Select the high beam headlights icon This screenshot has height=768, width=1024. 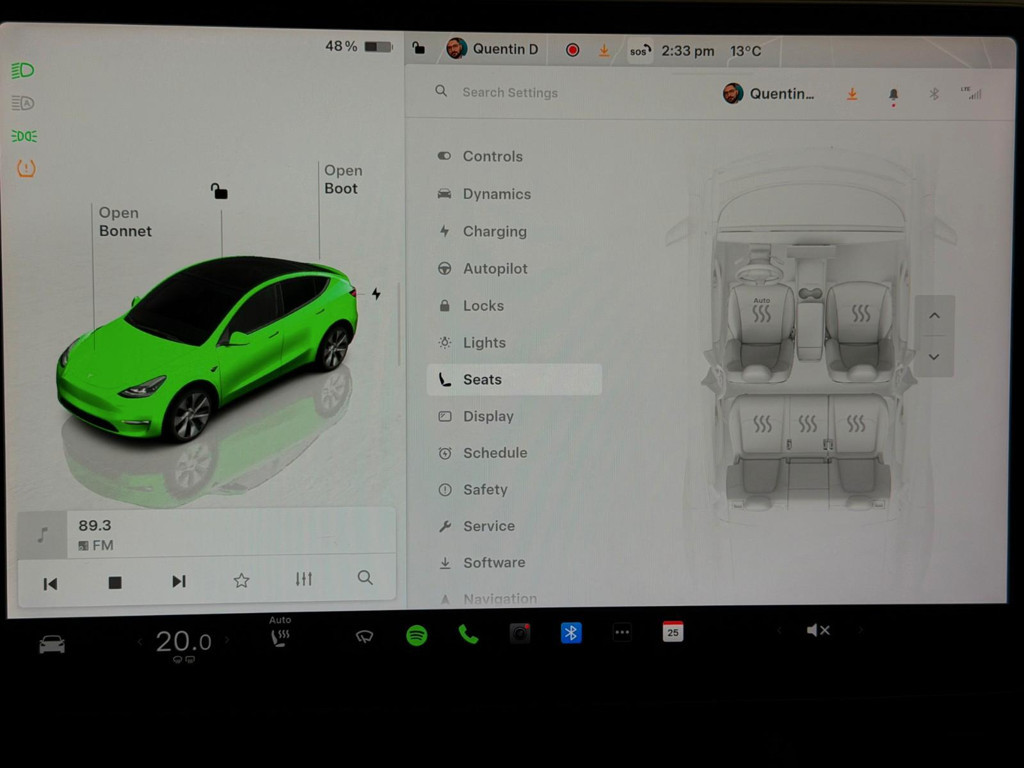tap(22, 70)
